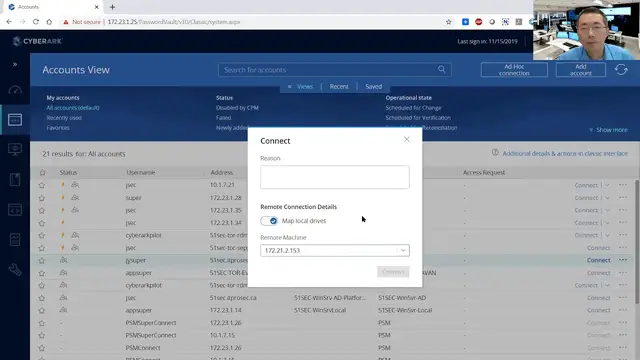640x360 pixels.
Task: Select the Favorites view
Action: [58, 128]
